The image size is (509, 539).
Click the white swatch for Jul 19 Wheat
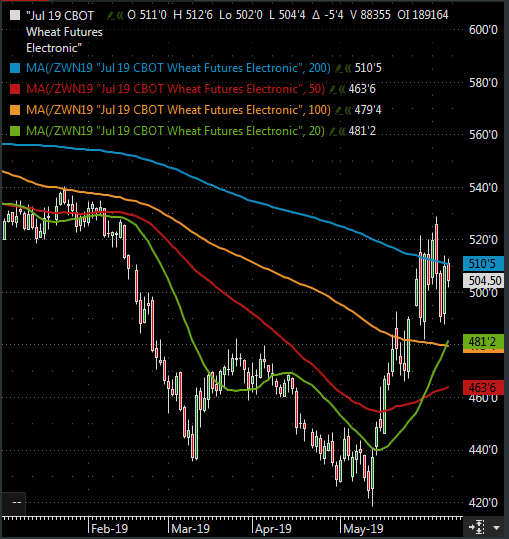point(15,15)
